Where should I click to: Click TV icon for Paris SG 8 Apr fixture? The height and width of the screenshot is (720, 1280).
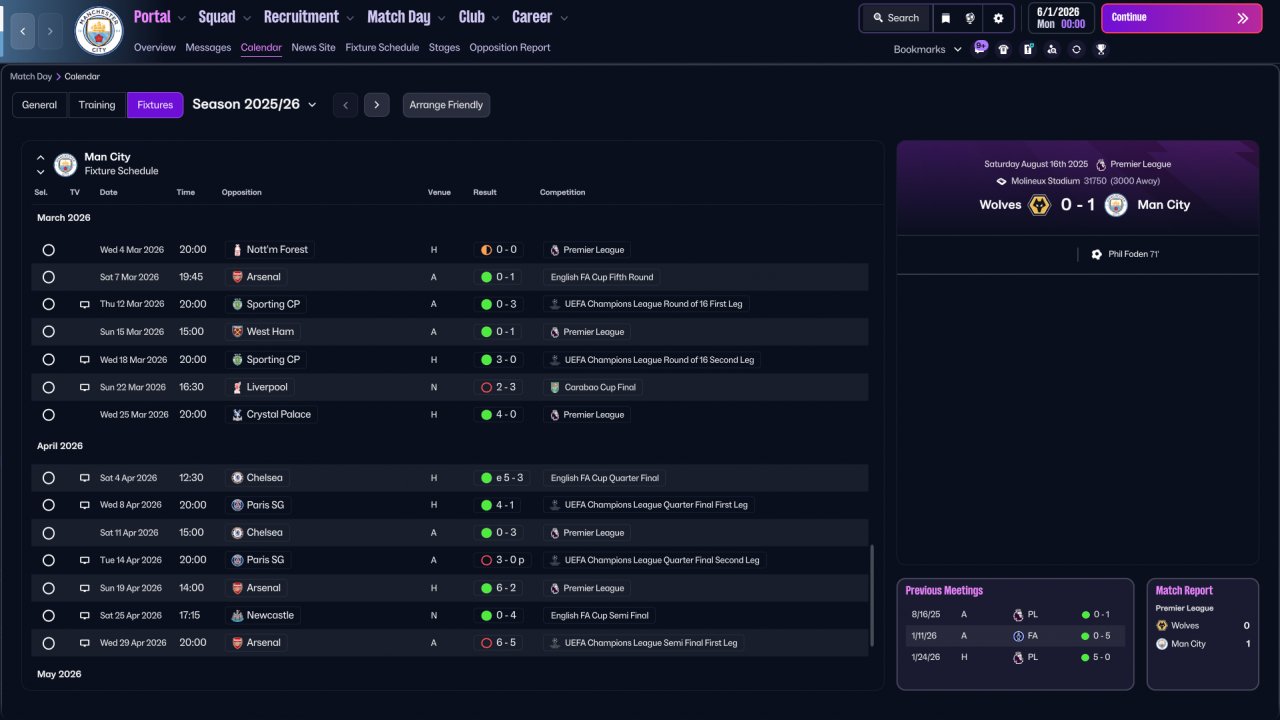click(85, 505)
